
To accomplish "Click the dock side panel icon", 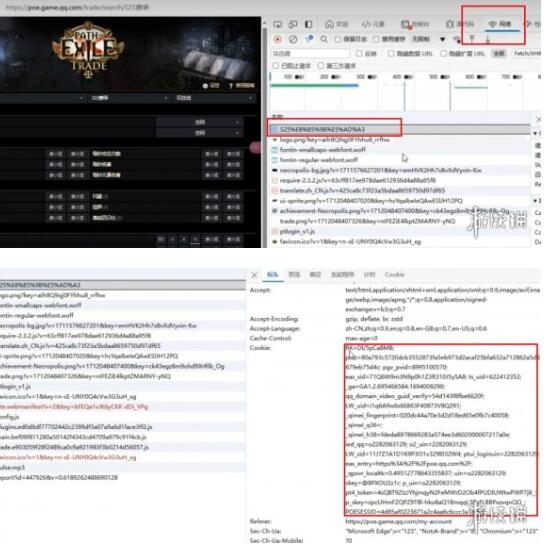I will (309, 24).
